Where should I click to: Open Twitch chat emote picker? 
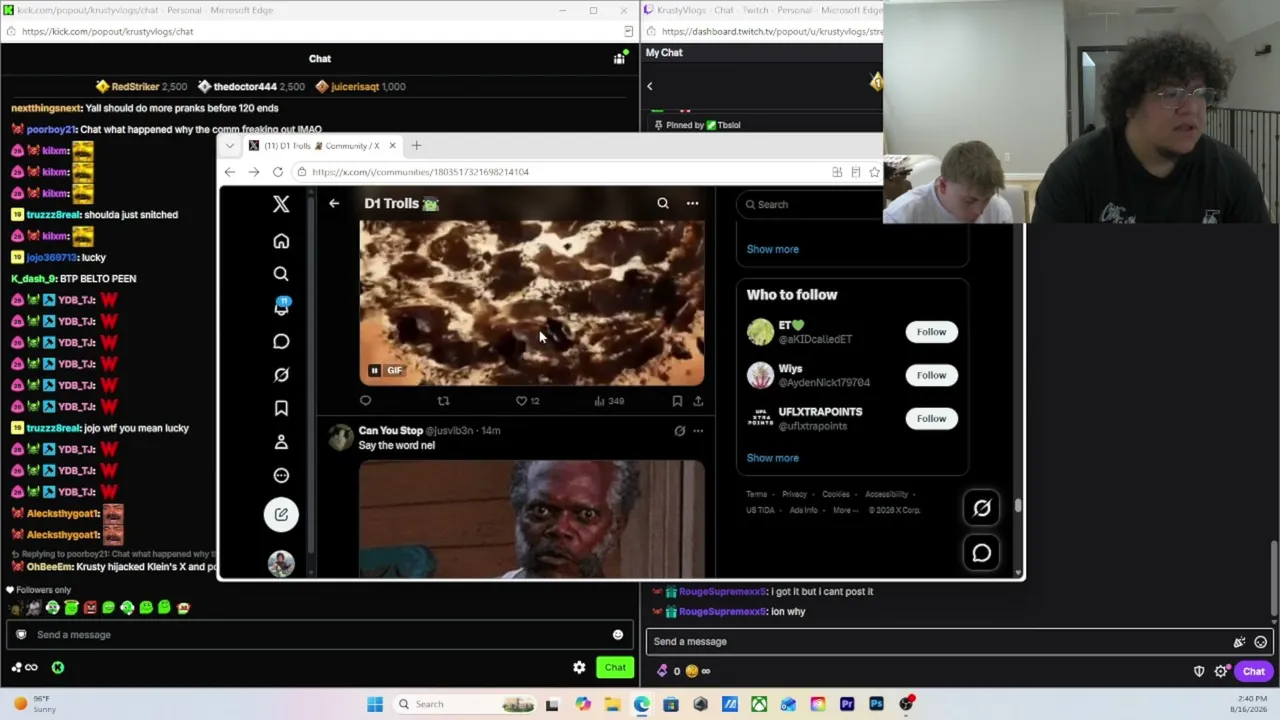tap(1261, 642)
